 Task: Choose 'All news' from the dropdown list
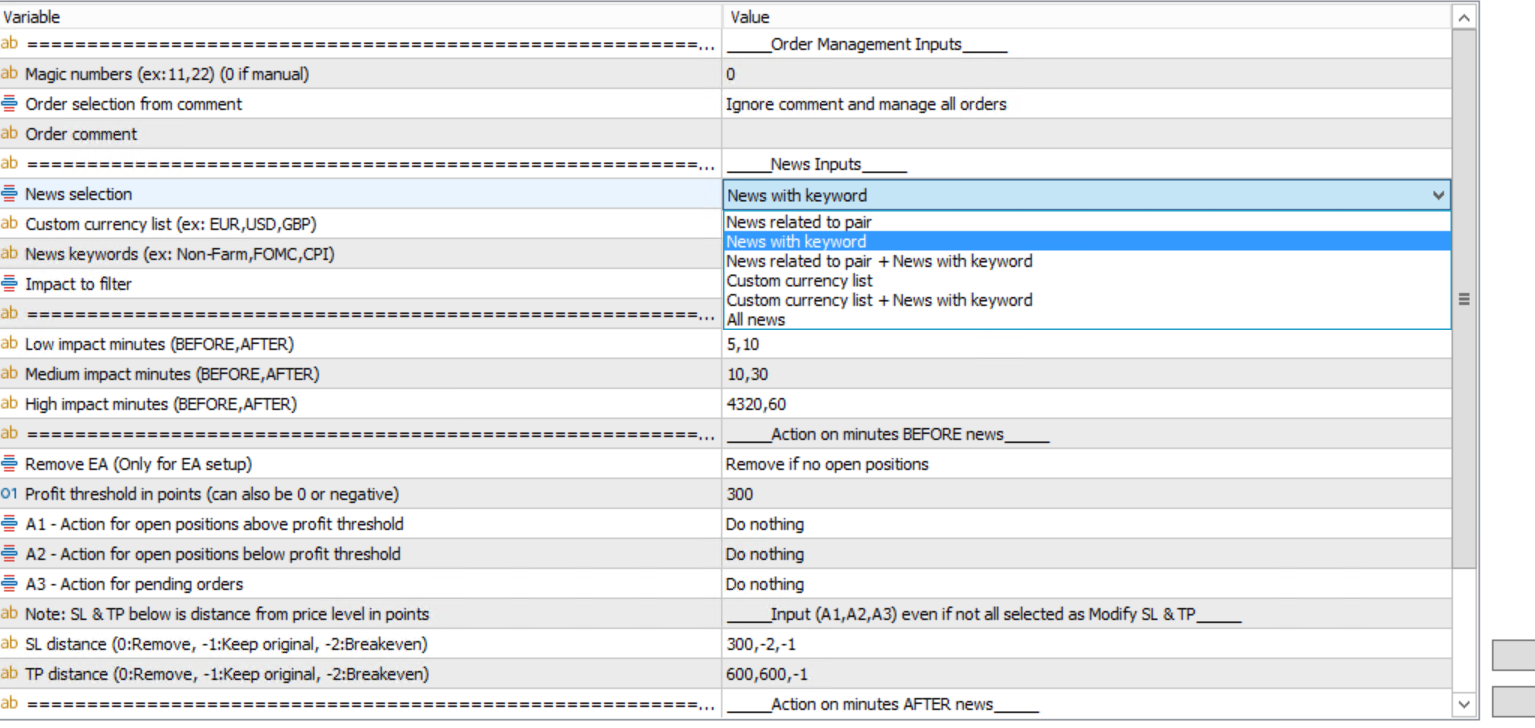[x=1087, y=320]
